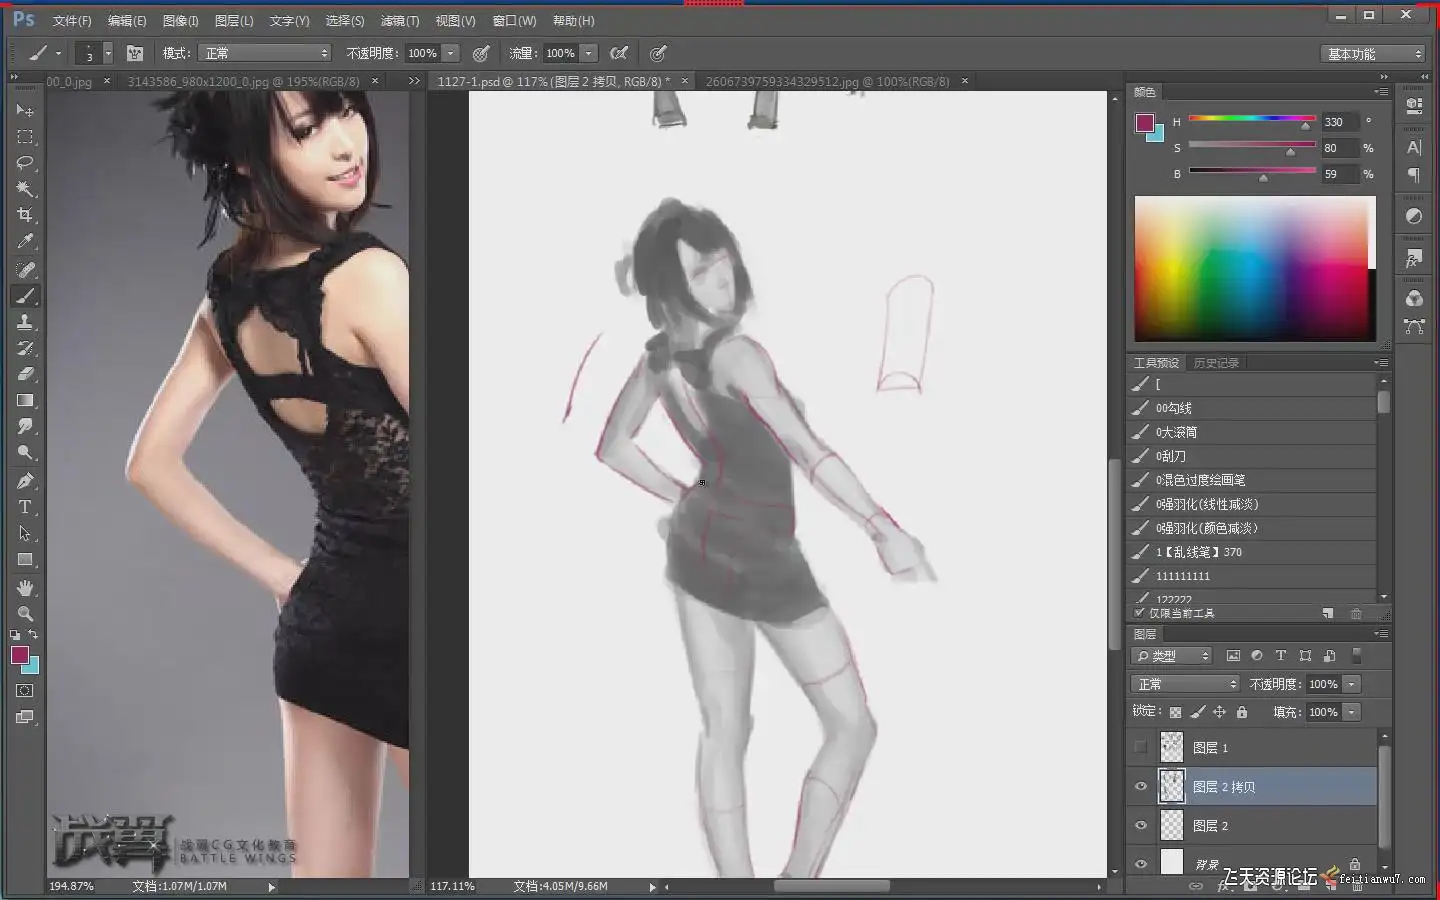This screenshot has width=1440, height=900.
Task: Select the Magic Wand tool
Action: [x=25, y=189]
